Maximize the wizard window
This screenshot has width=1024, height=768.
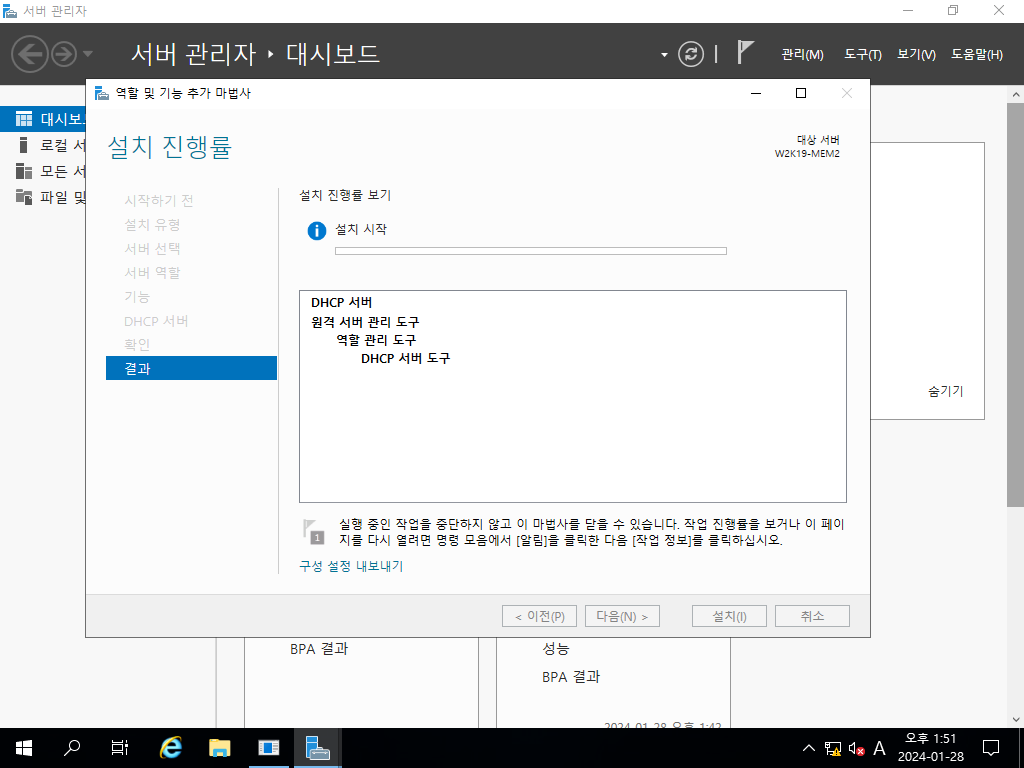point(801,93)
